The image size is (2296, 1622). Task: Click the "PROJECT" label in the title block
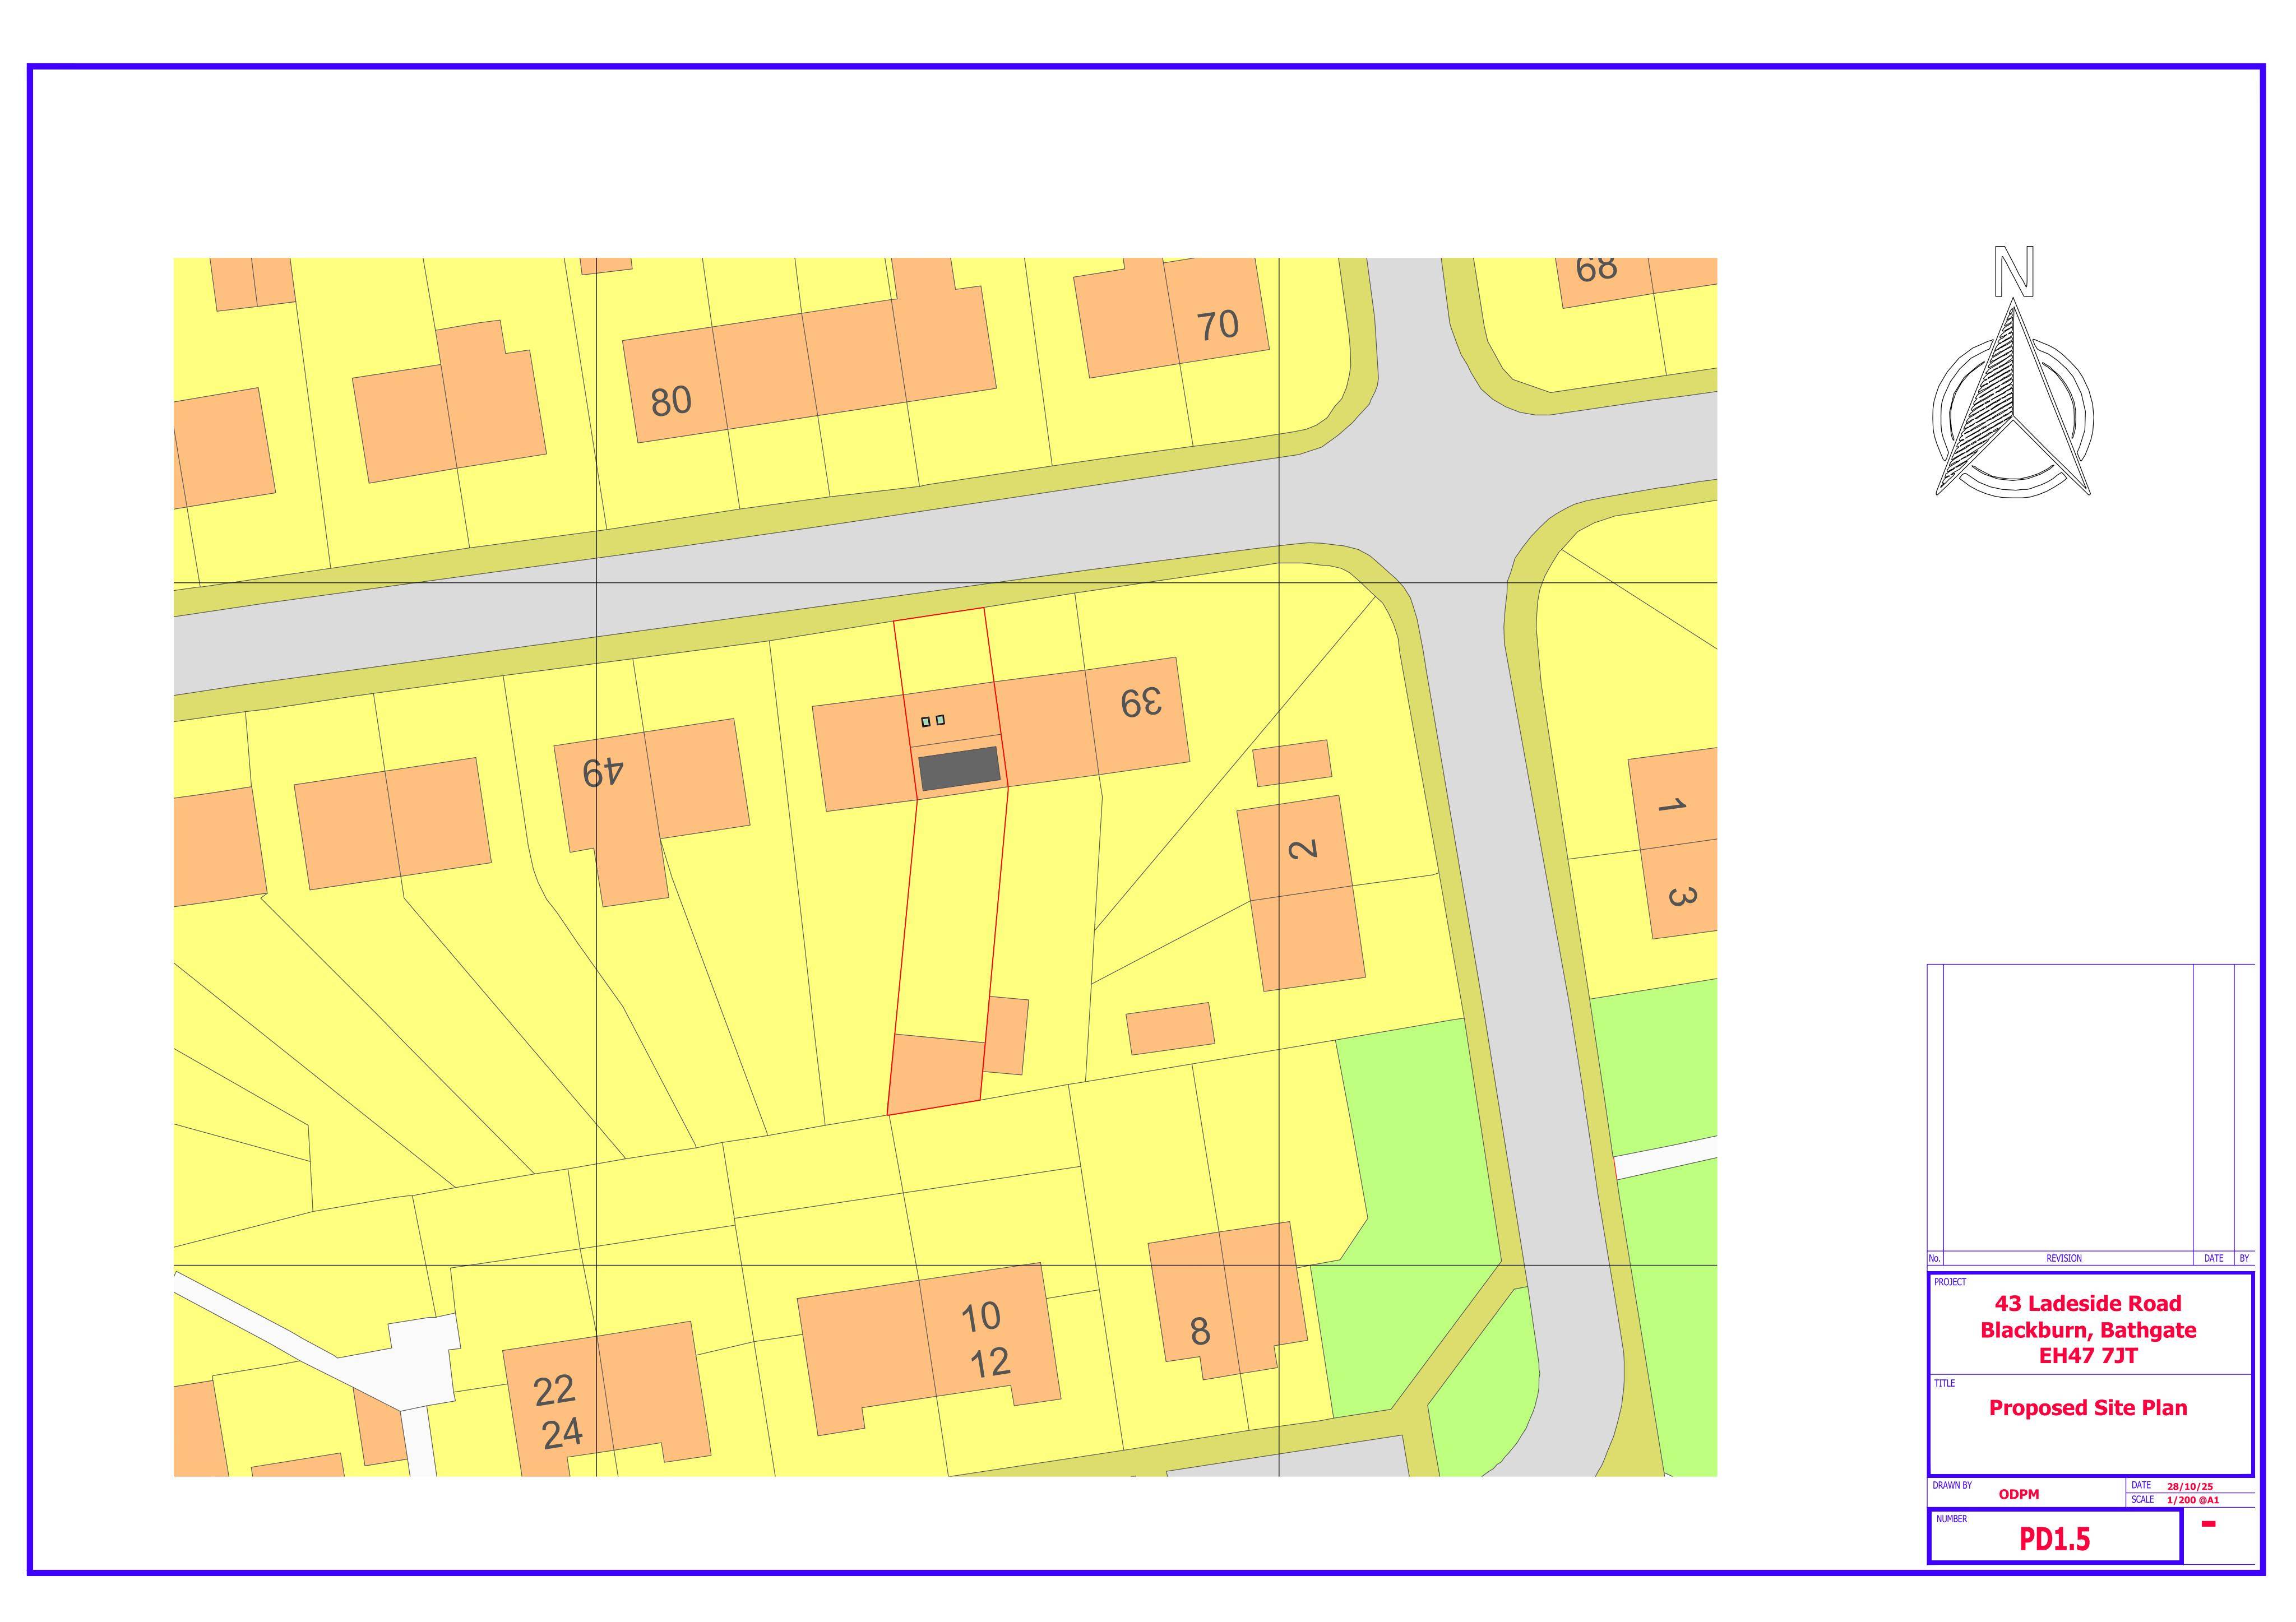coord(1950,1282)
